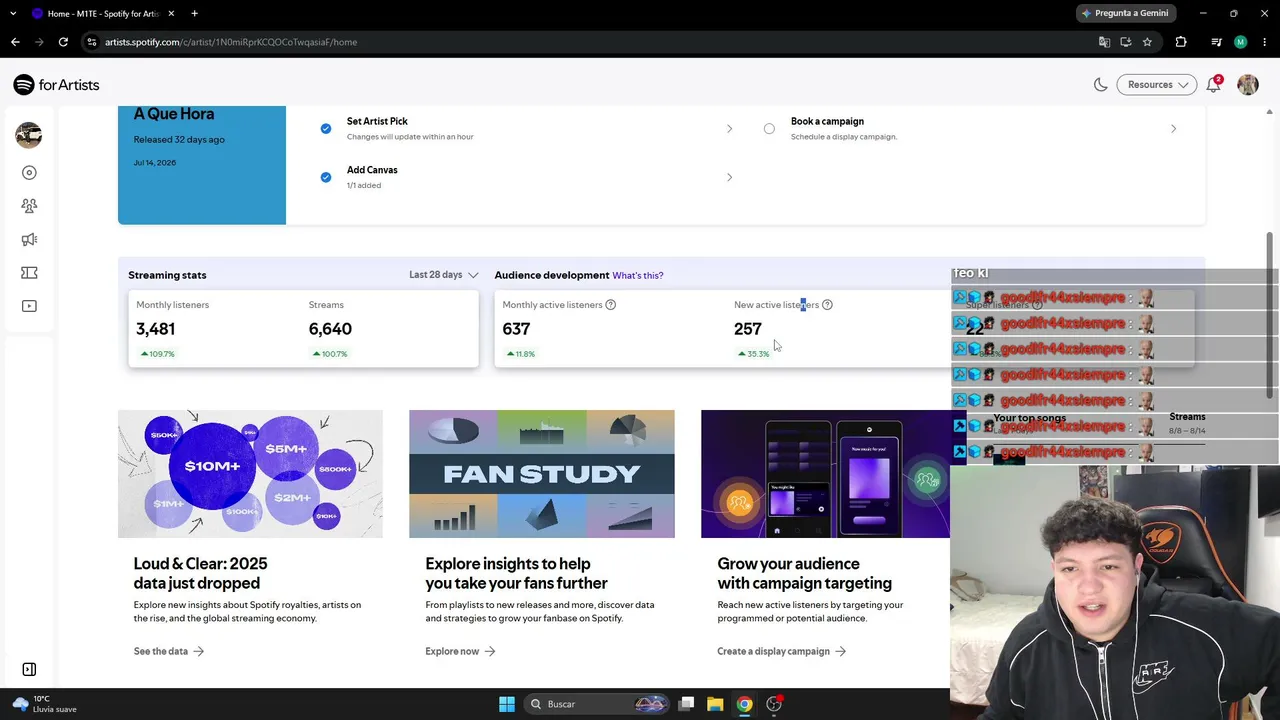The height and width of the screenshot is (720, 1280).
Task: Open the account profile avatar in header
Action: [x=1247, y=85]
